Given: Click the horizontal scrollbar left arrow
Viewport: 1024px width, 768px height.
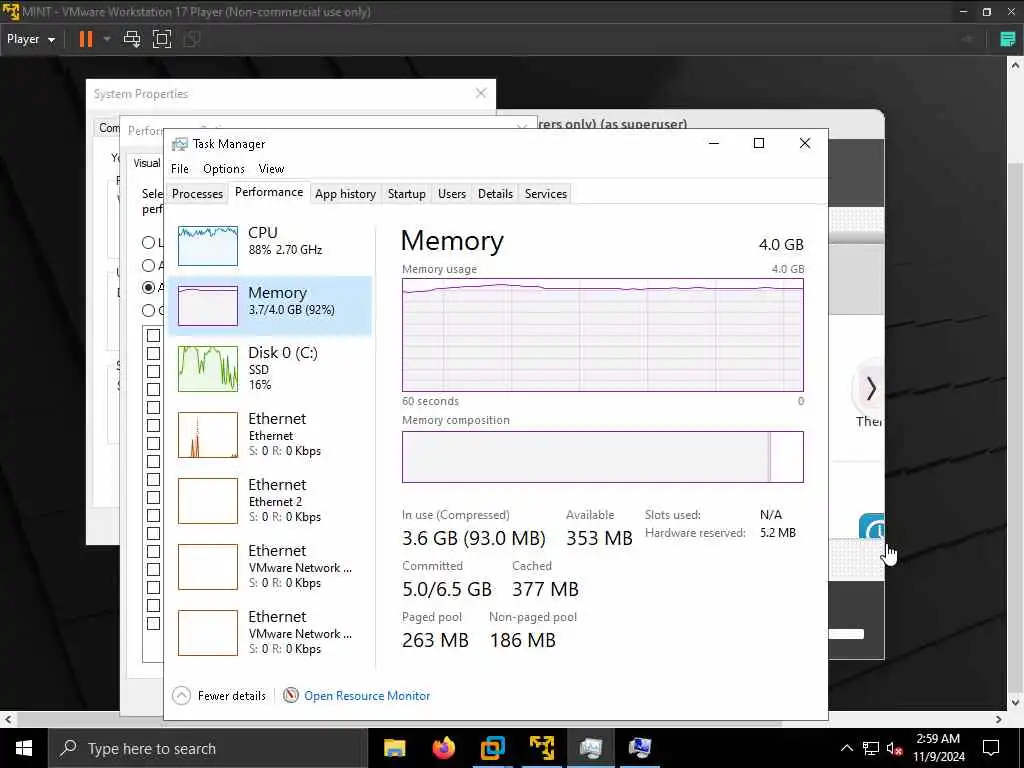Looking at the screenshot, I should pos(8,719).
